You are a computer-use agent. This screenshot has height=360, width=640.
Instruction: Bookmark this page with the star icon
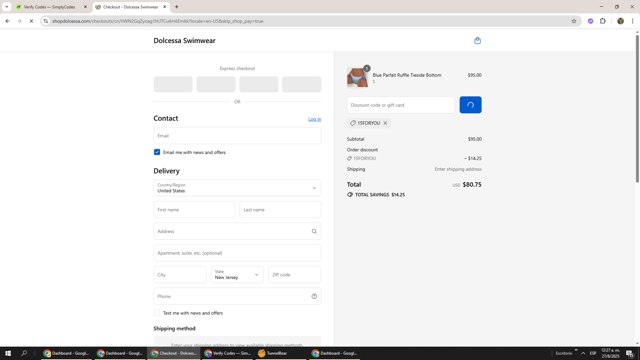[x=573, y=21]
